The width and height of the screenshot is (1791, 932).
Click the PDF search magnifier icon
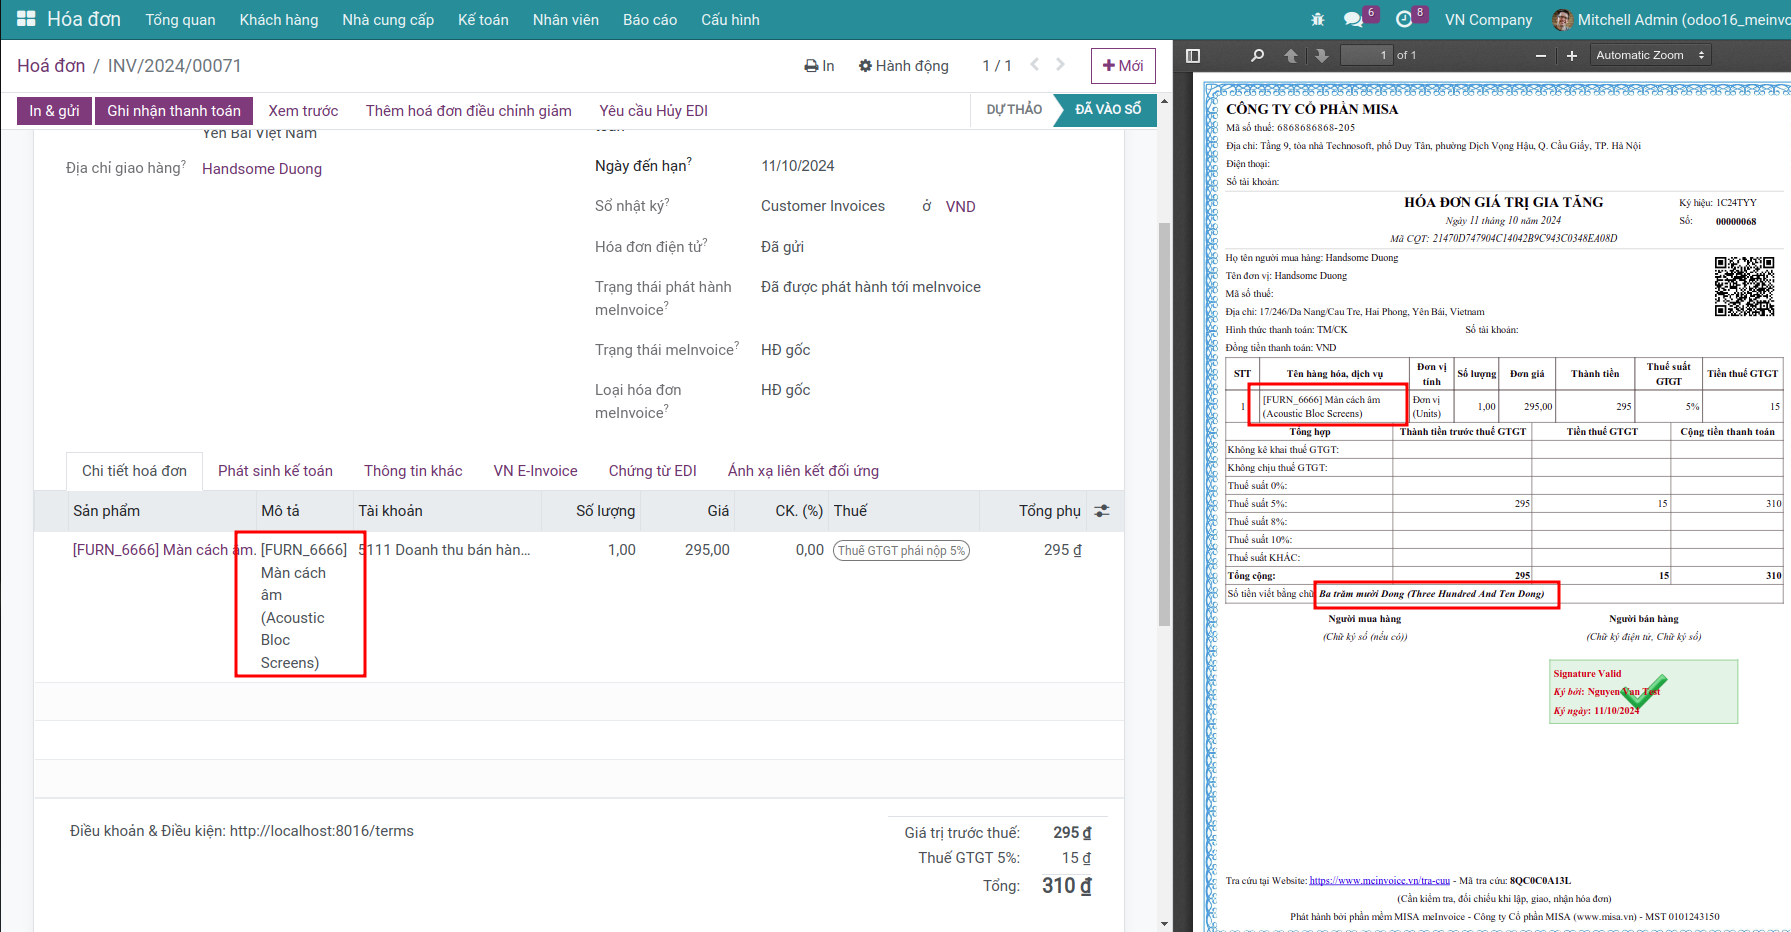pyautogui.click(x=1257, y=56)
